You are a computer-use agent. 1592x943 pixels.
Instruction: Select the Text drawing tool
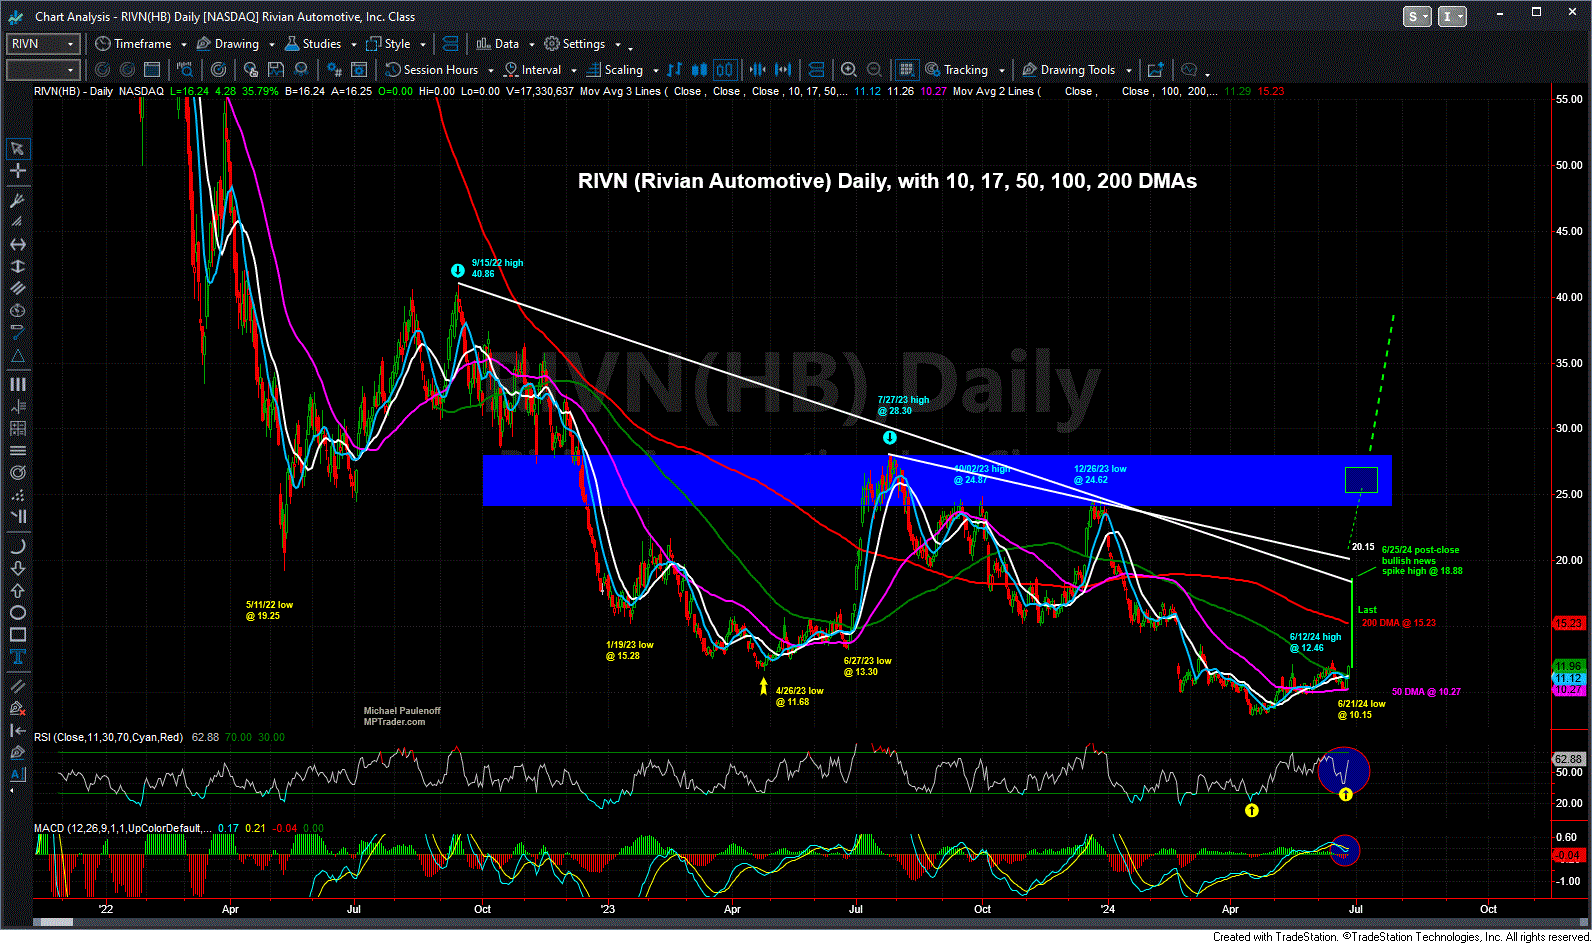17,657
